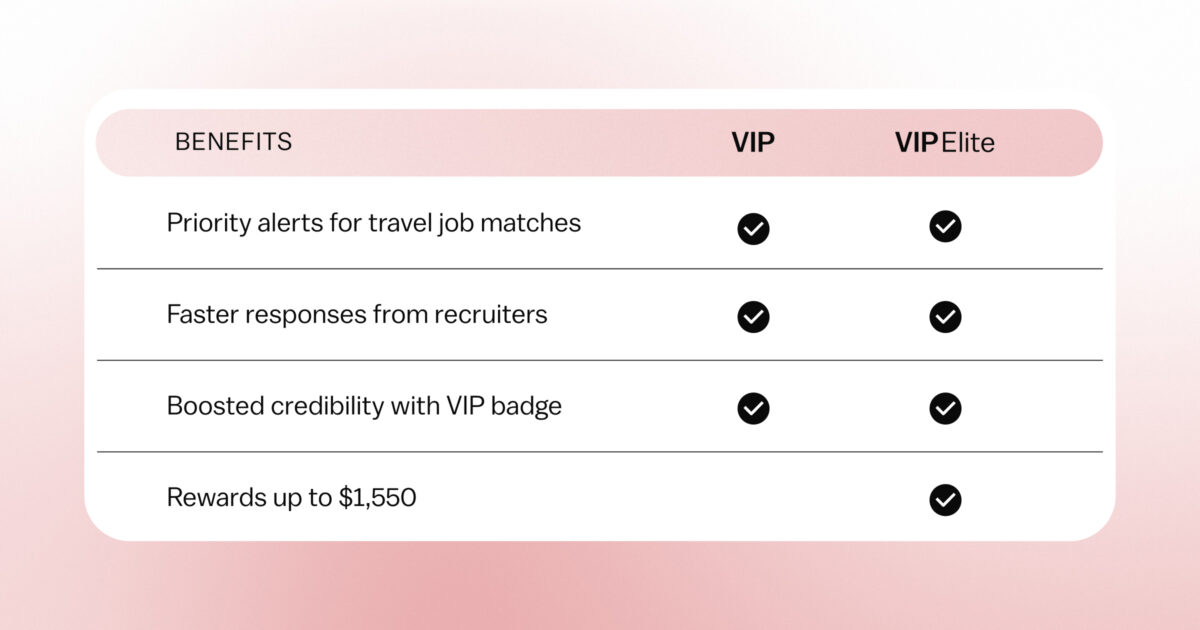
Task: Toggle VIP Elite checkmark for Rewards row
Action: tap(945, 499)
